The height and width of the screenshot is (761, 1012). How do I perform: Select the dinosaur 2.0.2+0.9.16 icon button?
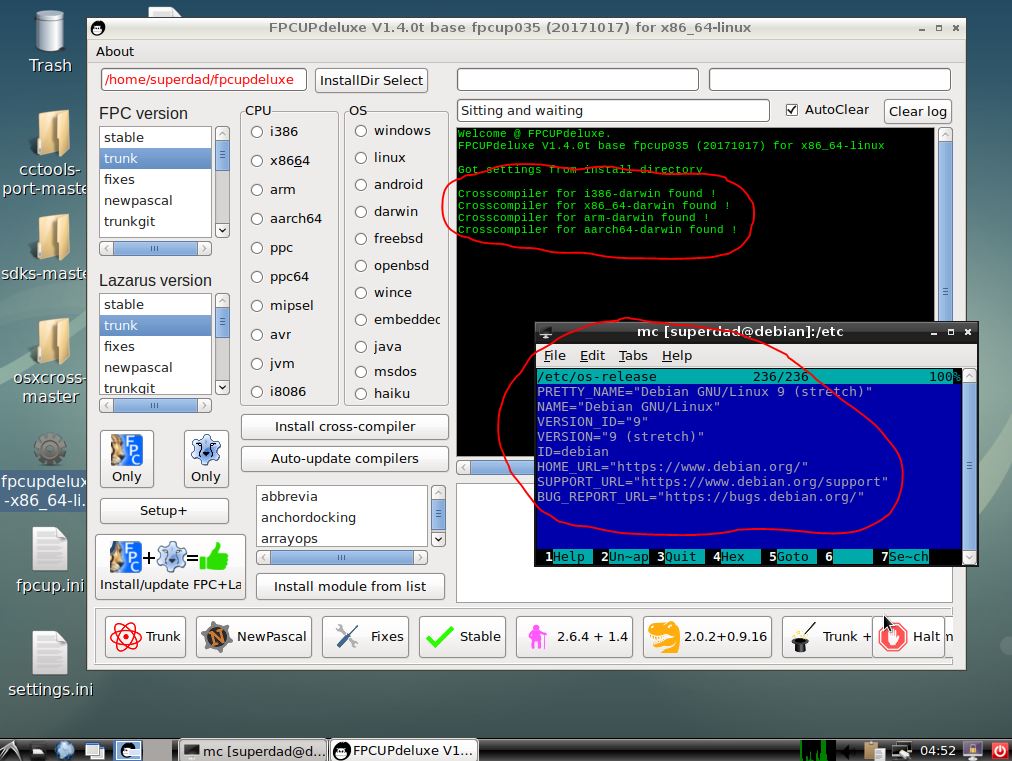(707, 635)
